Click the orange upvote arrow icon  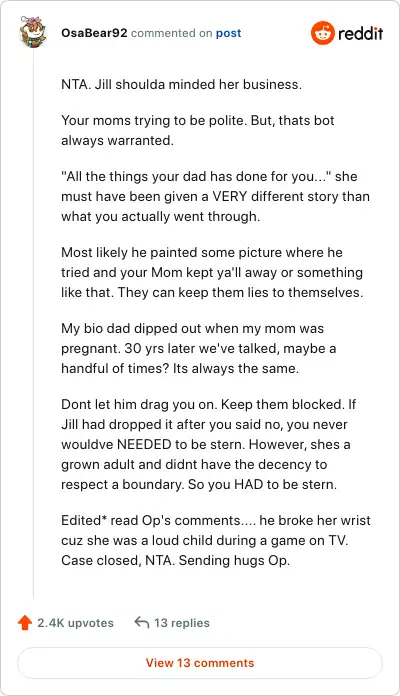[25, 623]
